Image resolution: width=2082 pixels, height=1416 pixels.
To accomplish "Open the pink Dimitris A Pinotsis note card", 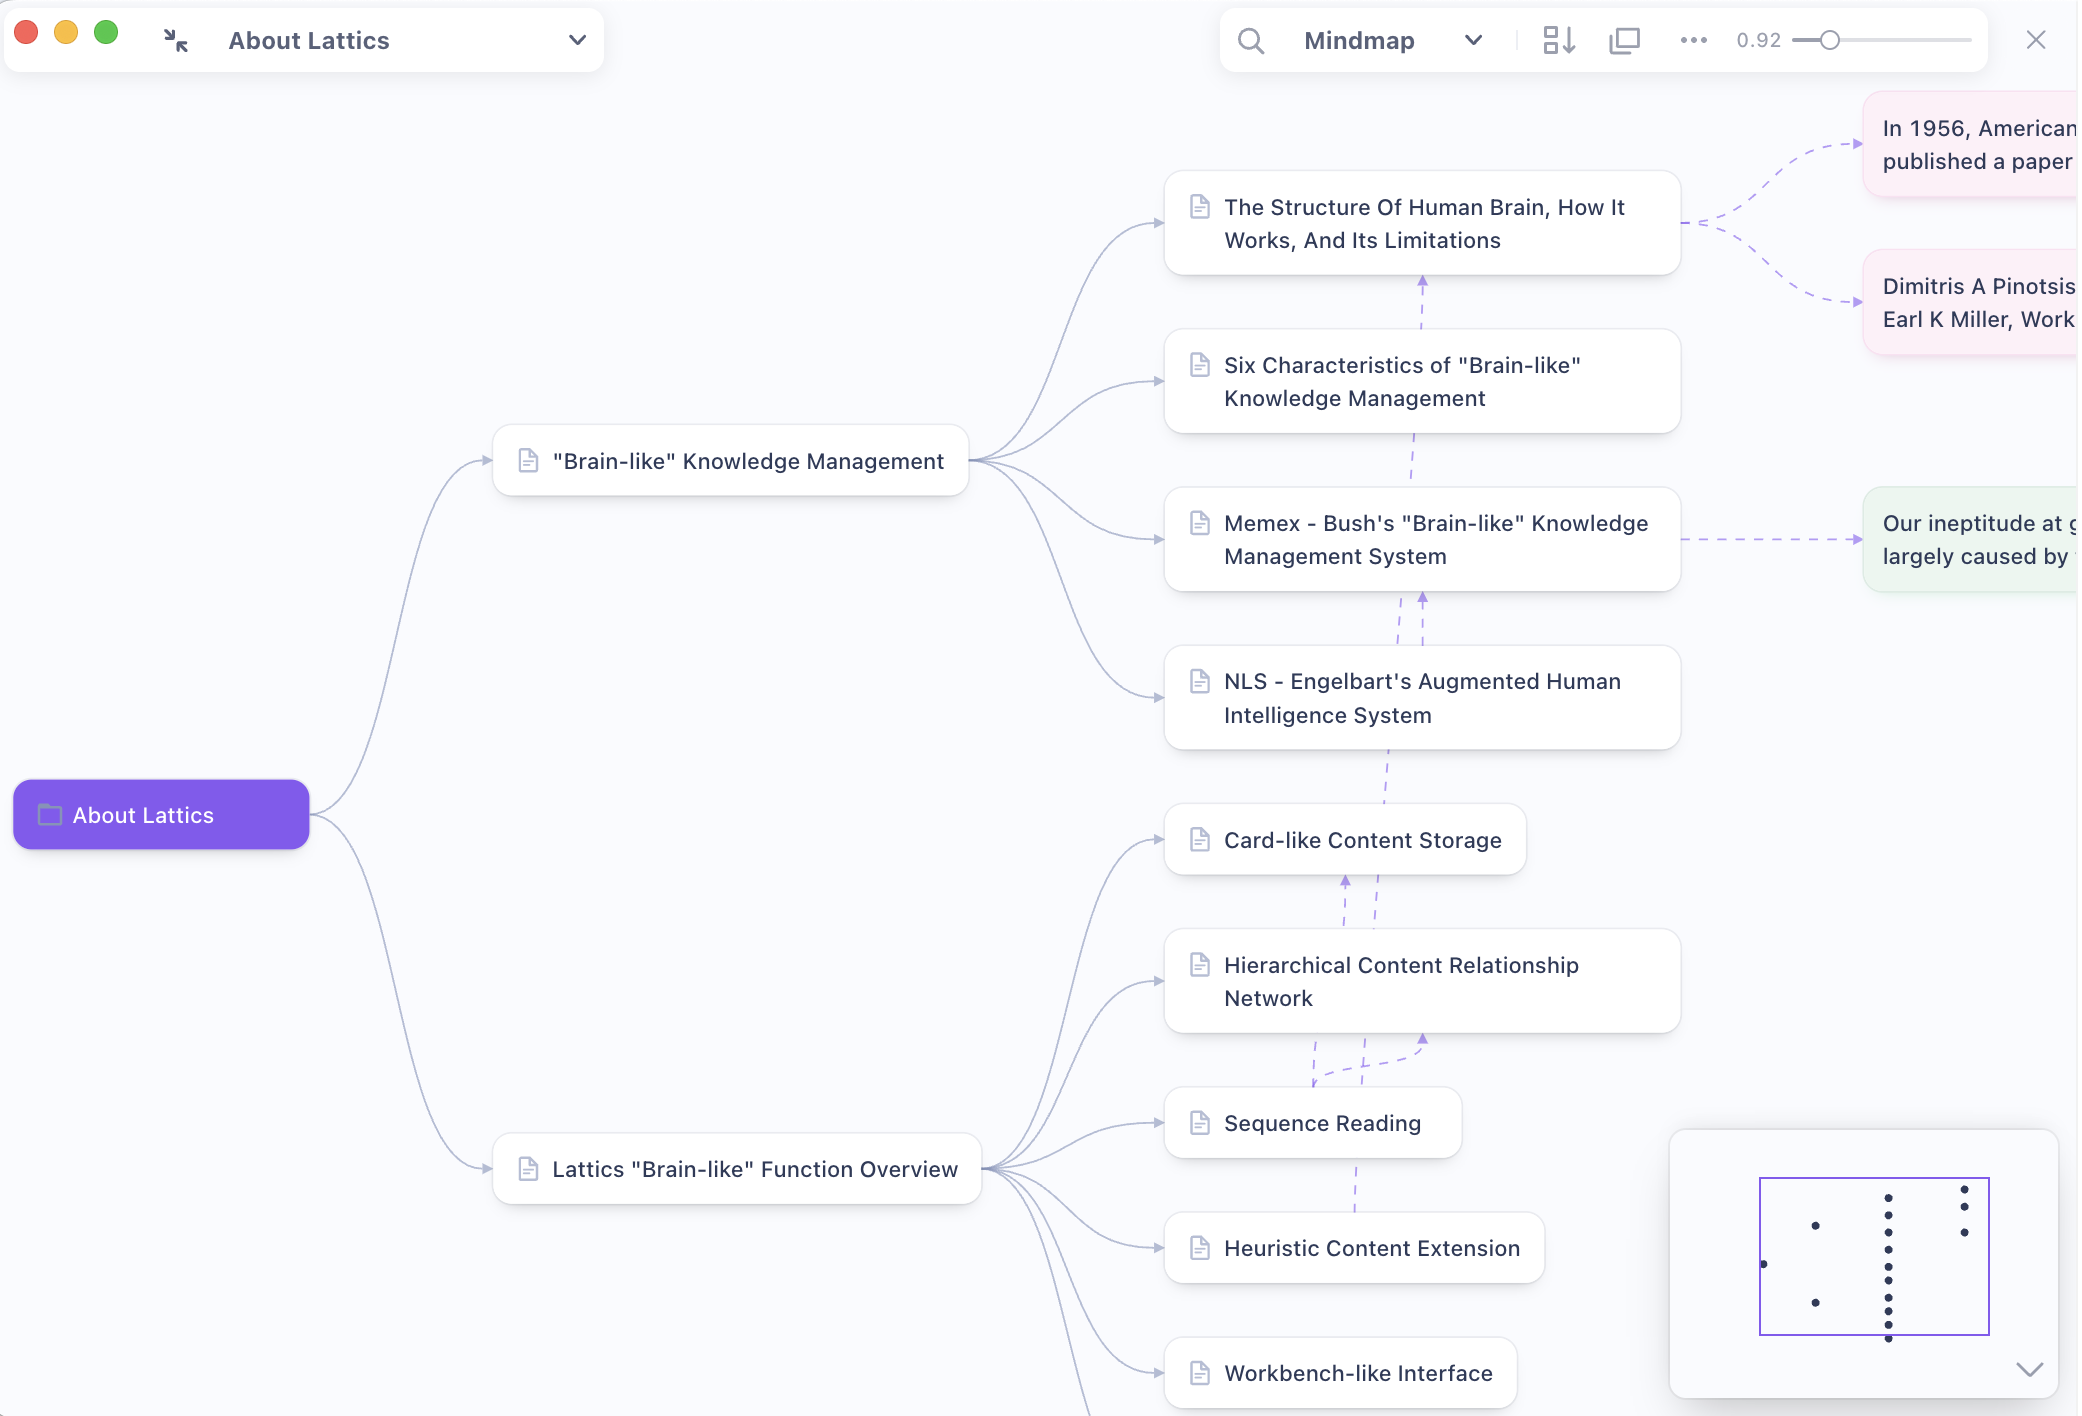I will point(1972,302).
